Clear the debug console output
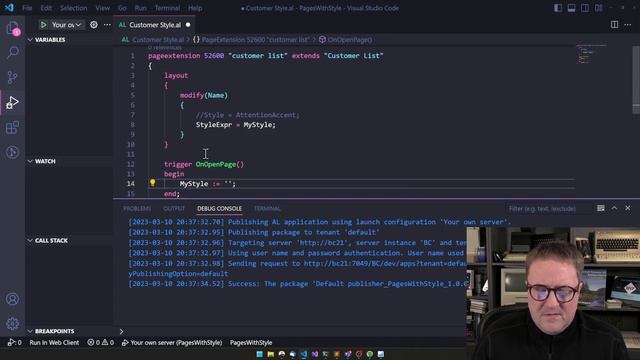 click(x=600, y=208)
